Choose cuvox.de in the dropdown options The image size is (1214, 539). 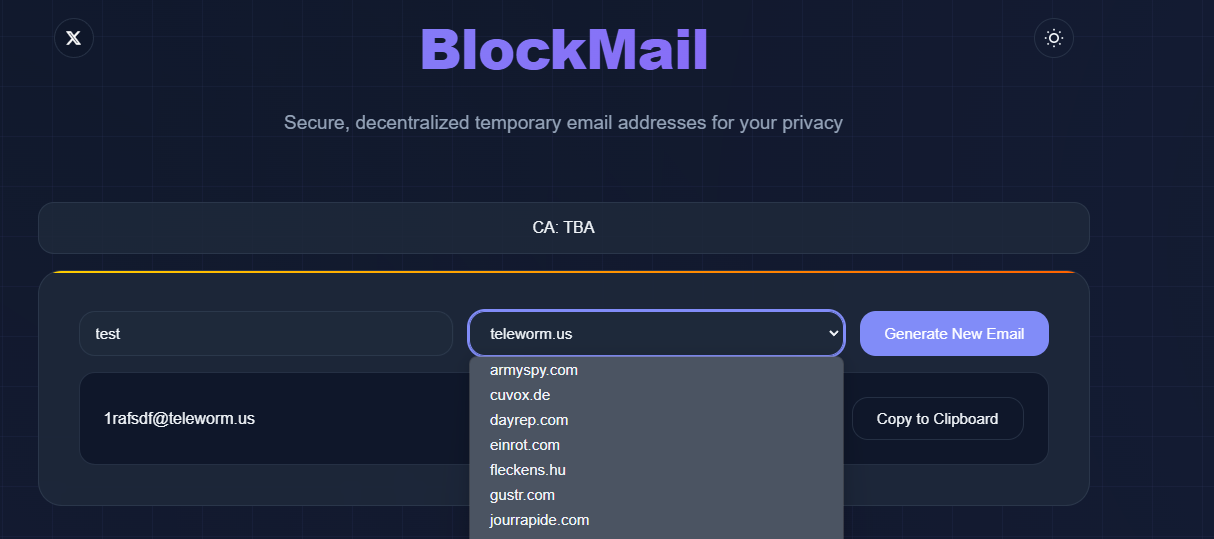(x=520, y=395)
